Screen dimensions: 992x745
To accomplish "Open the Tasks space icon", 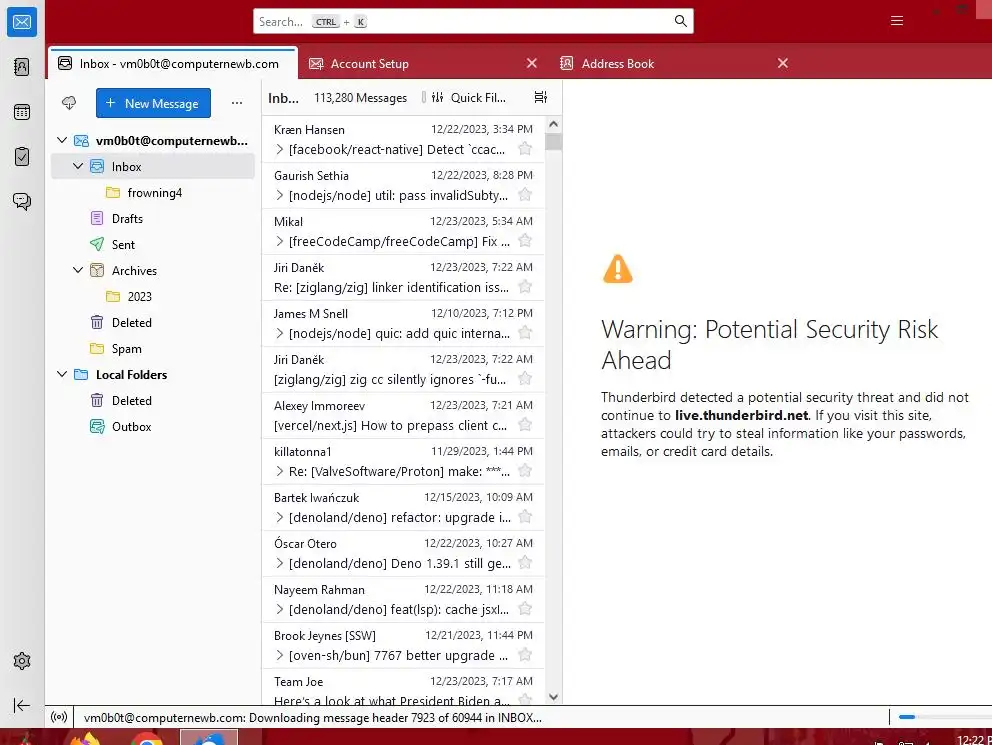I will click(x=22, y=156).
